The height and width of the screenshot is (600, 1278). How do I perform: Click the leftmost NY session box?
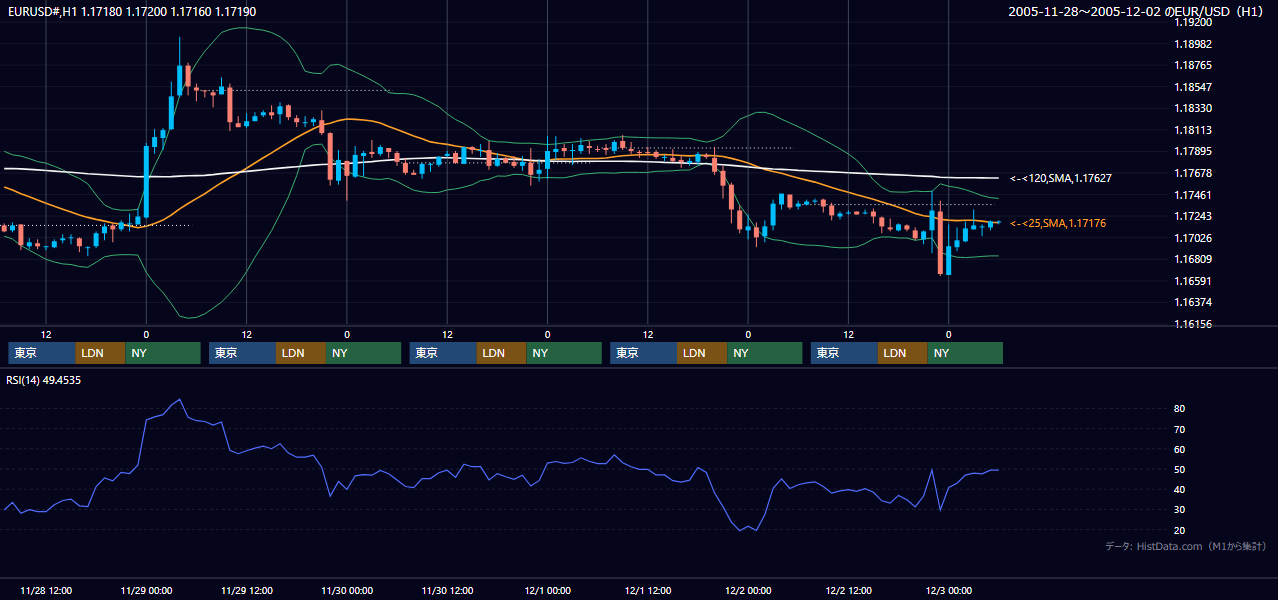(163, 353)
